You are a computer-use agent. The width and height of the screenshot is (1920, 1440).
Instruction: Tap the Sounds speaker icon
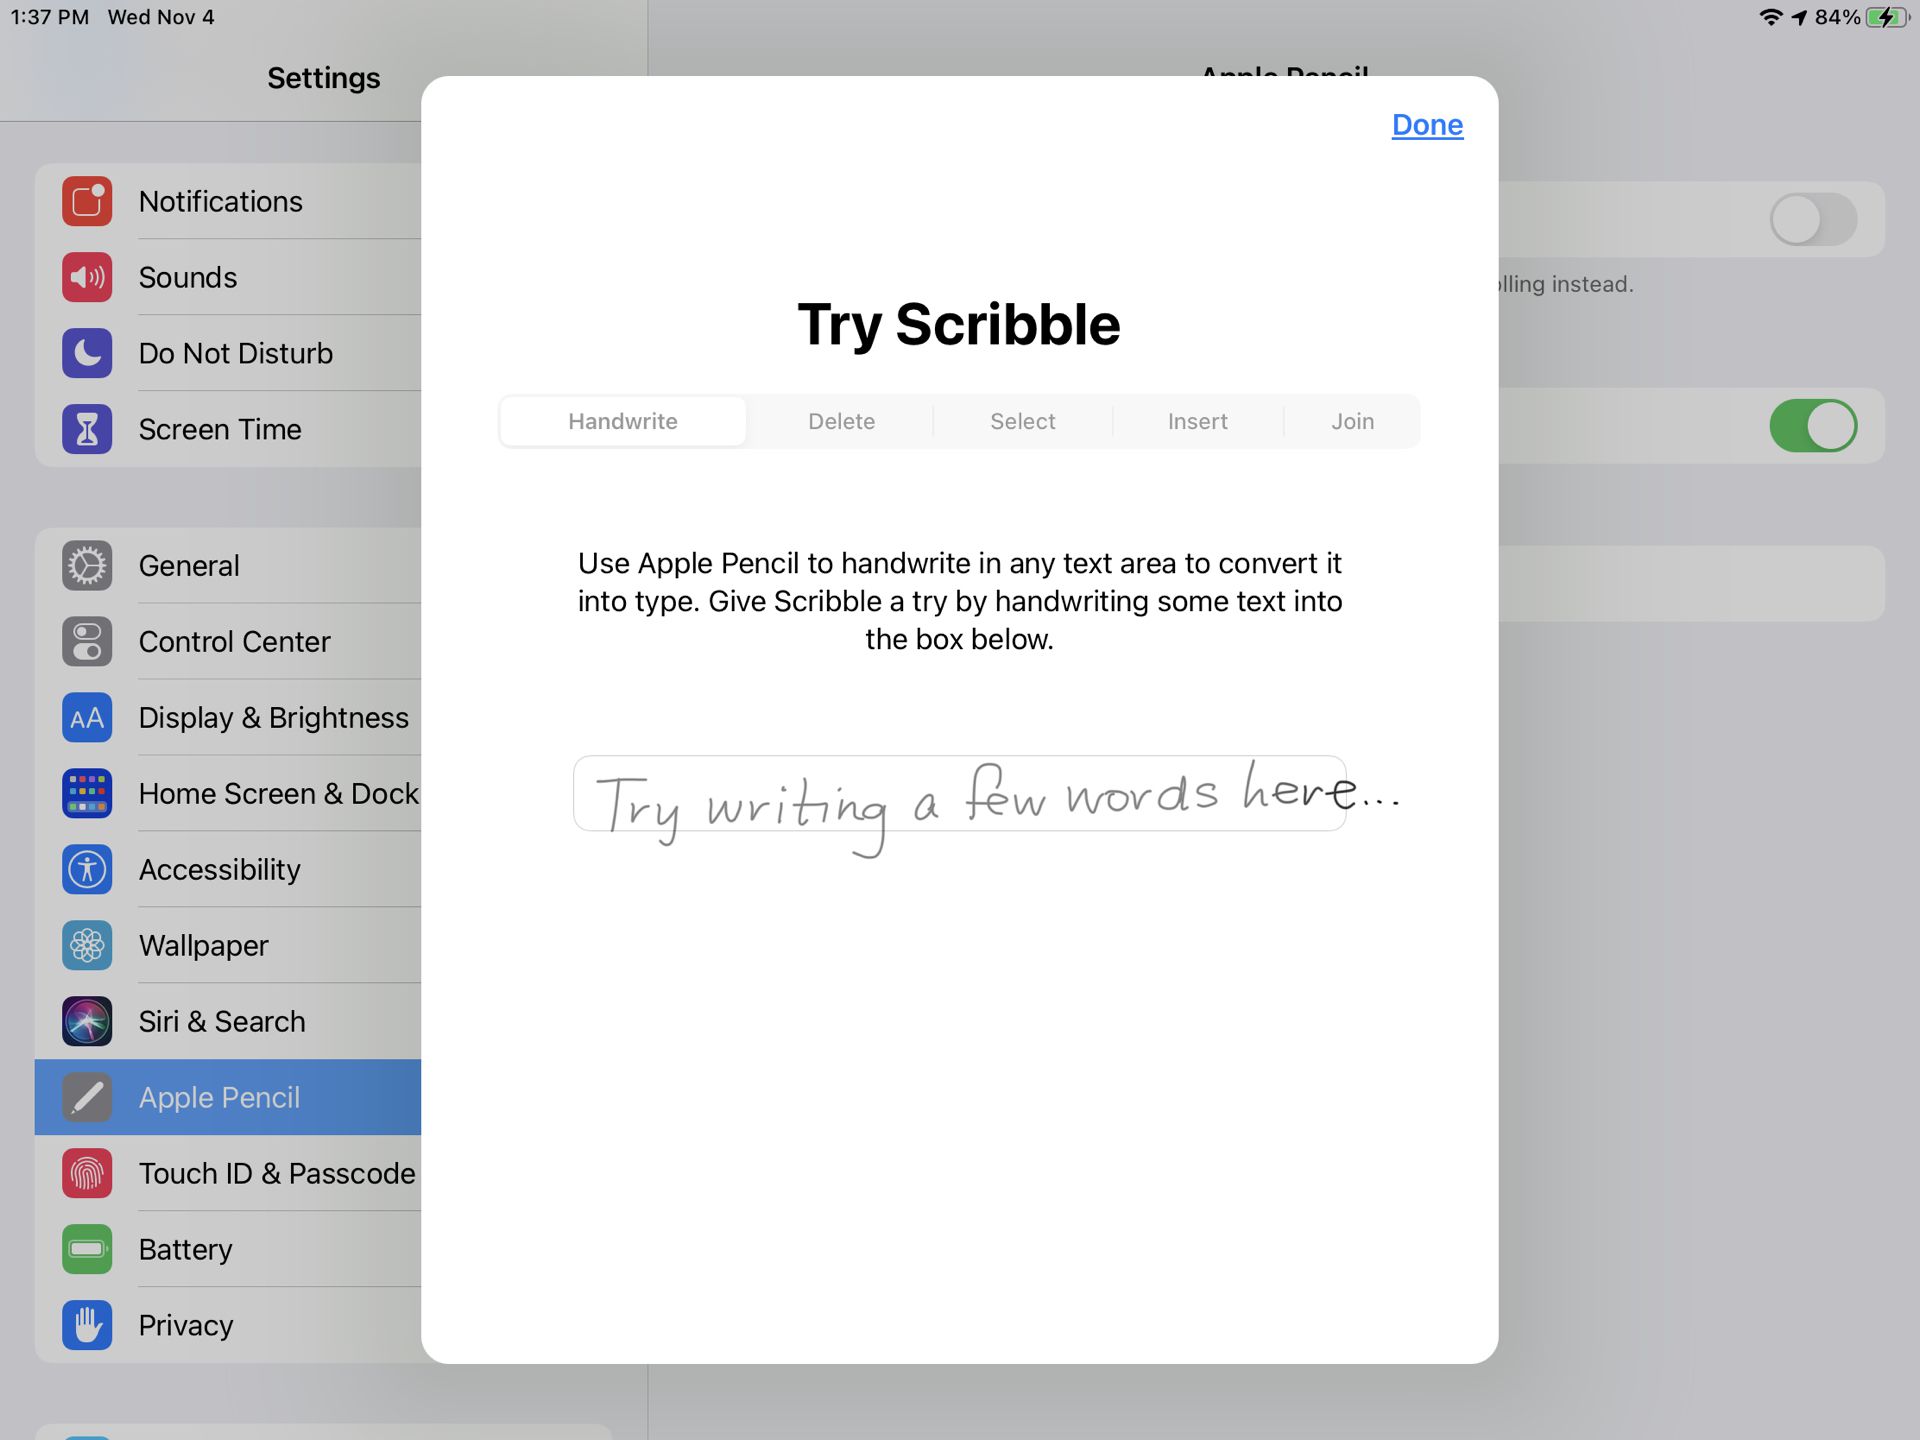pos(87,277)
